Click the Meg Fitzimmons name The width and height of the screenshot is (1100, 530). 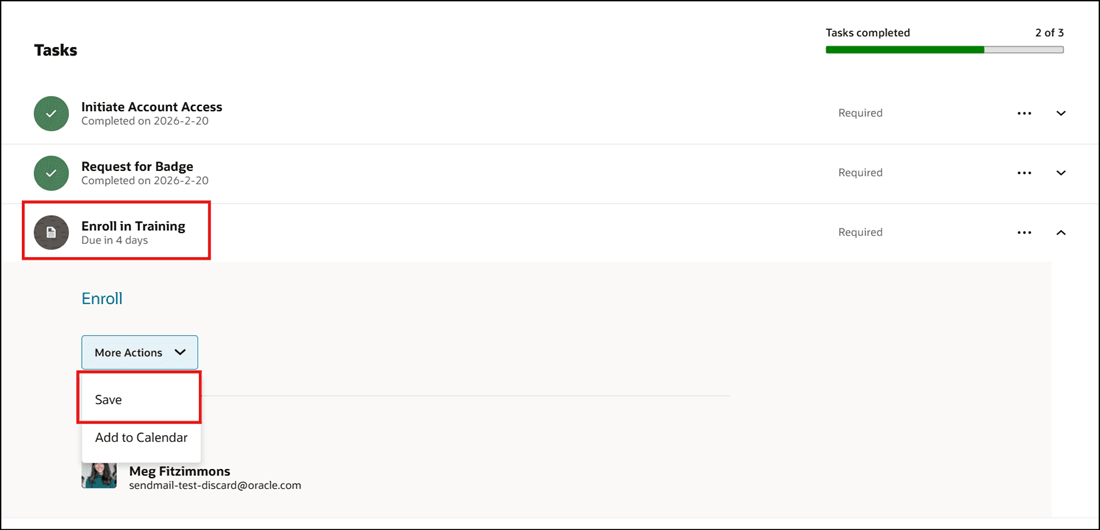coord(180,471)
